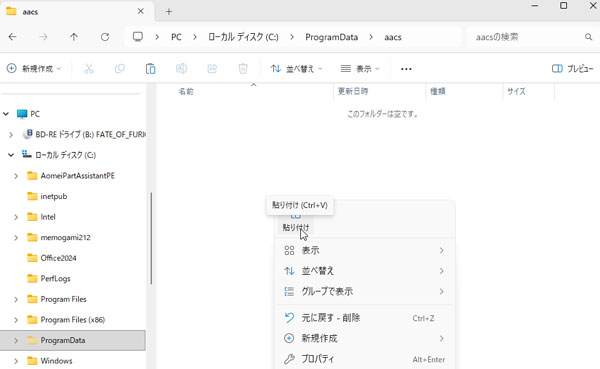Sort by 更新日時 column header
The height and width of the screenshot is (369, 600).
point(353,91)
